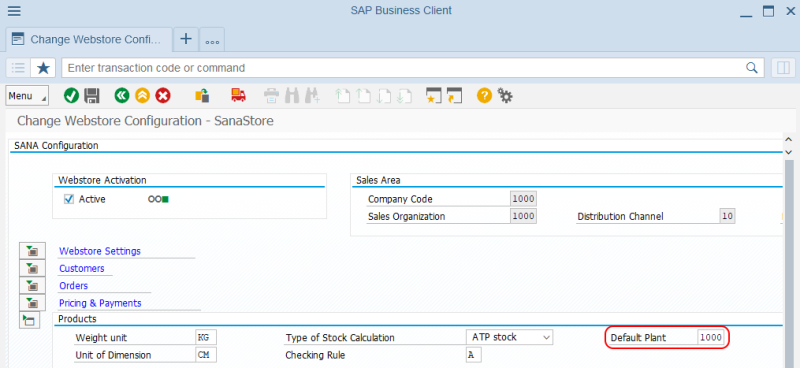Add a new tab with plus button

pyautogui.click(x=186, y=39)
